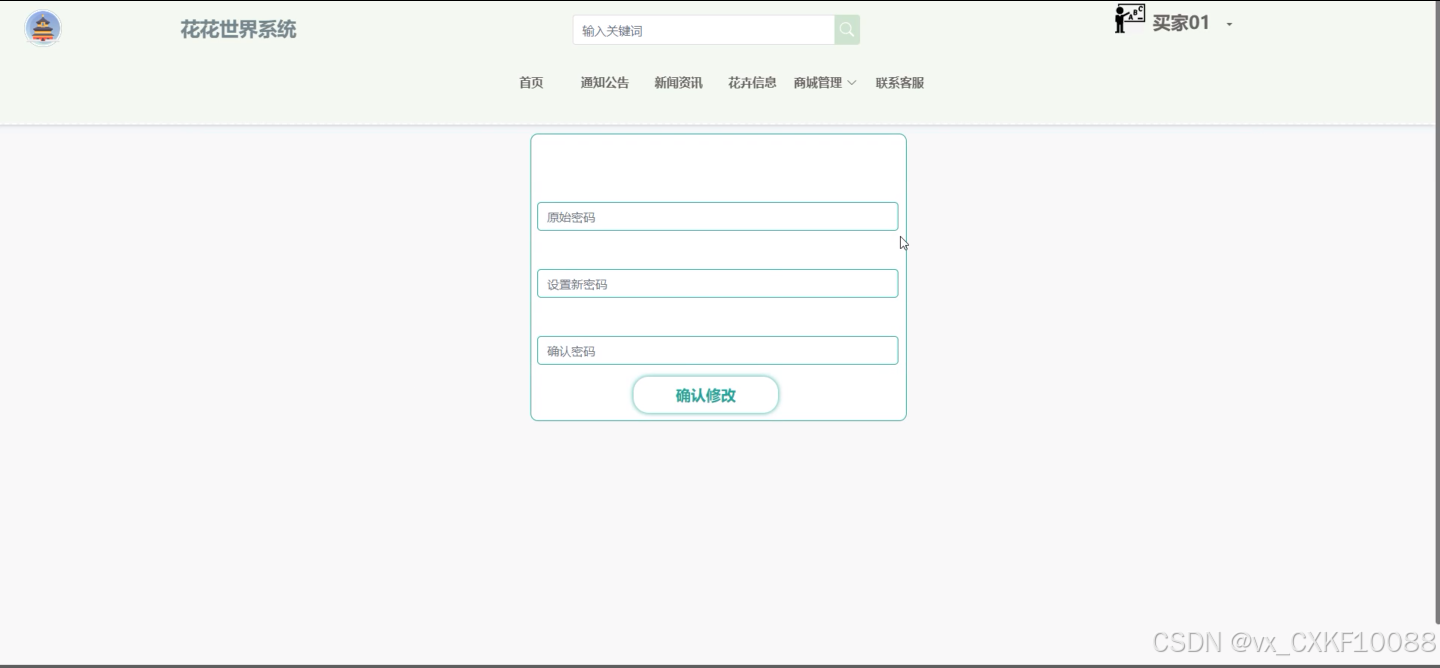Open the 联系客服 menu item
Screen dimensions: 1440x668
[900, 83]
